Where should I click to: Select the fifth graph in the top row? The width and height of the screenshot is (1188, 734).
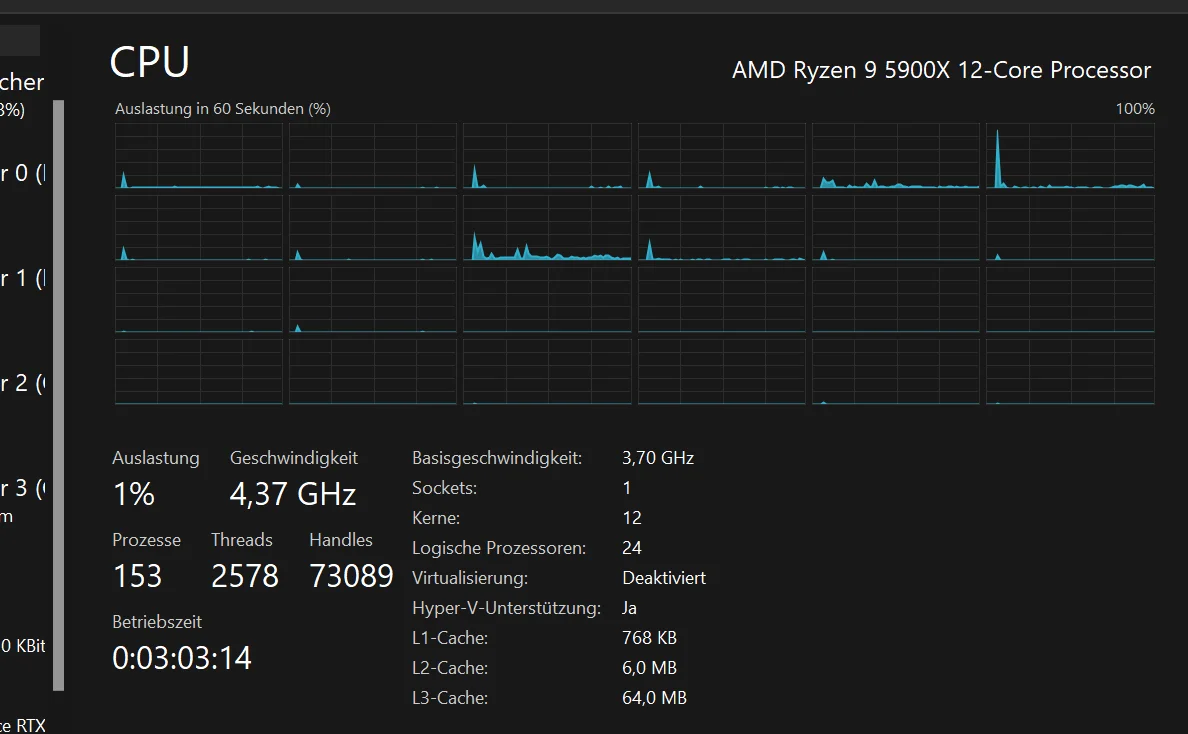[896, 156]
